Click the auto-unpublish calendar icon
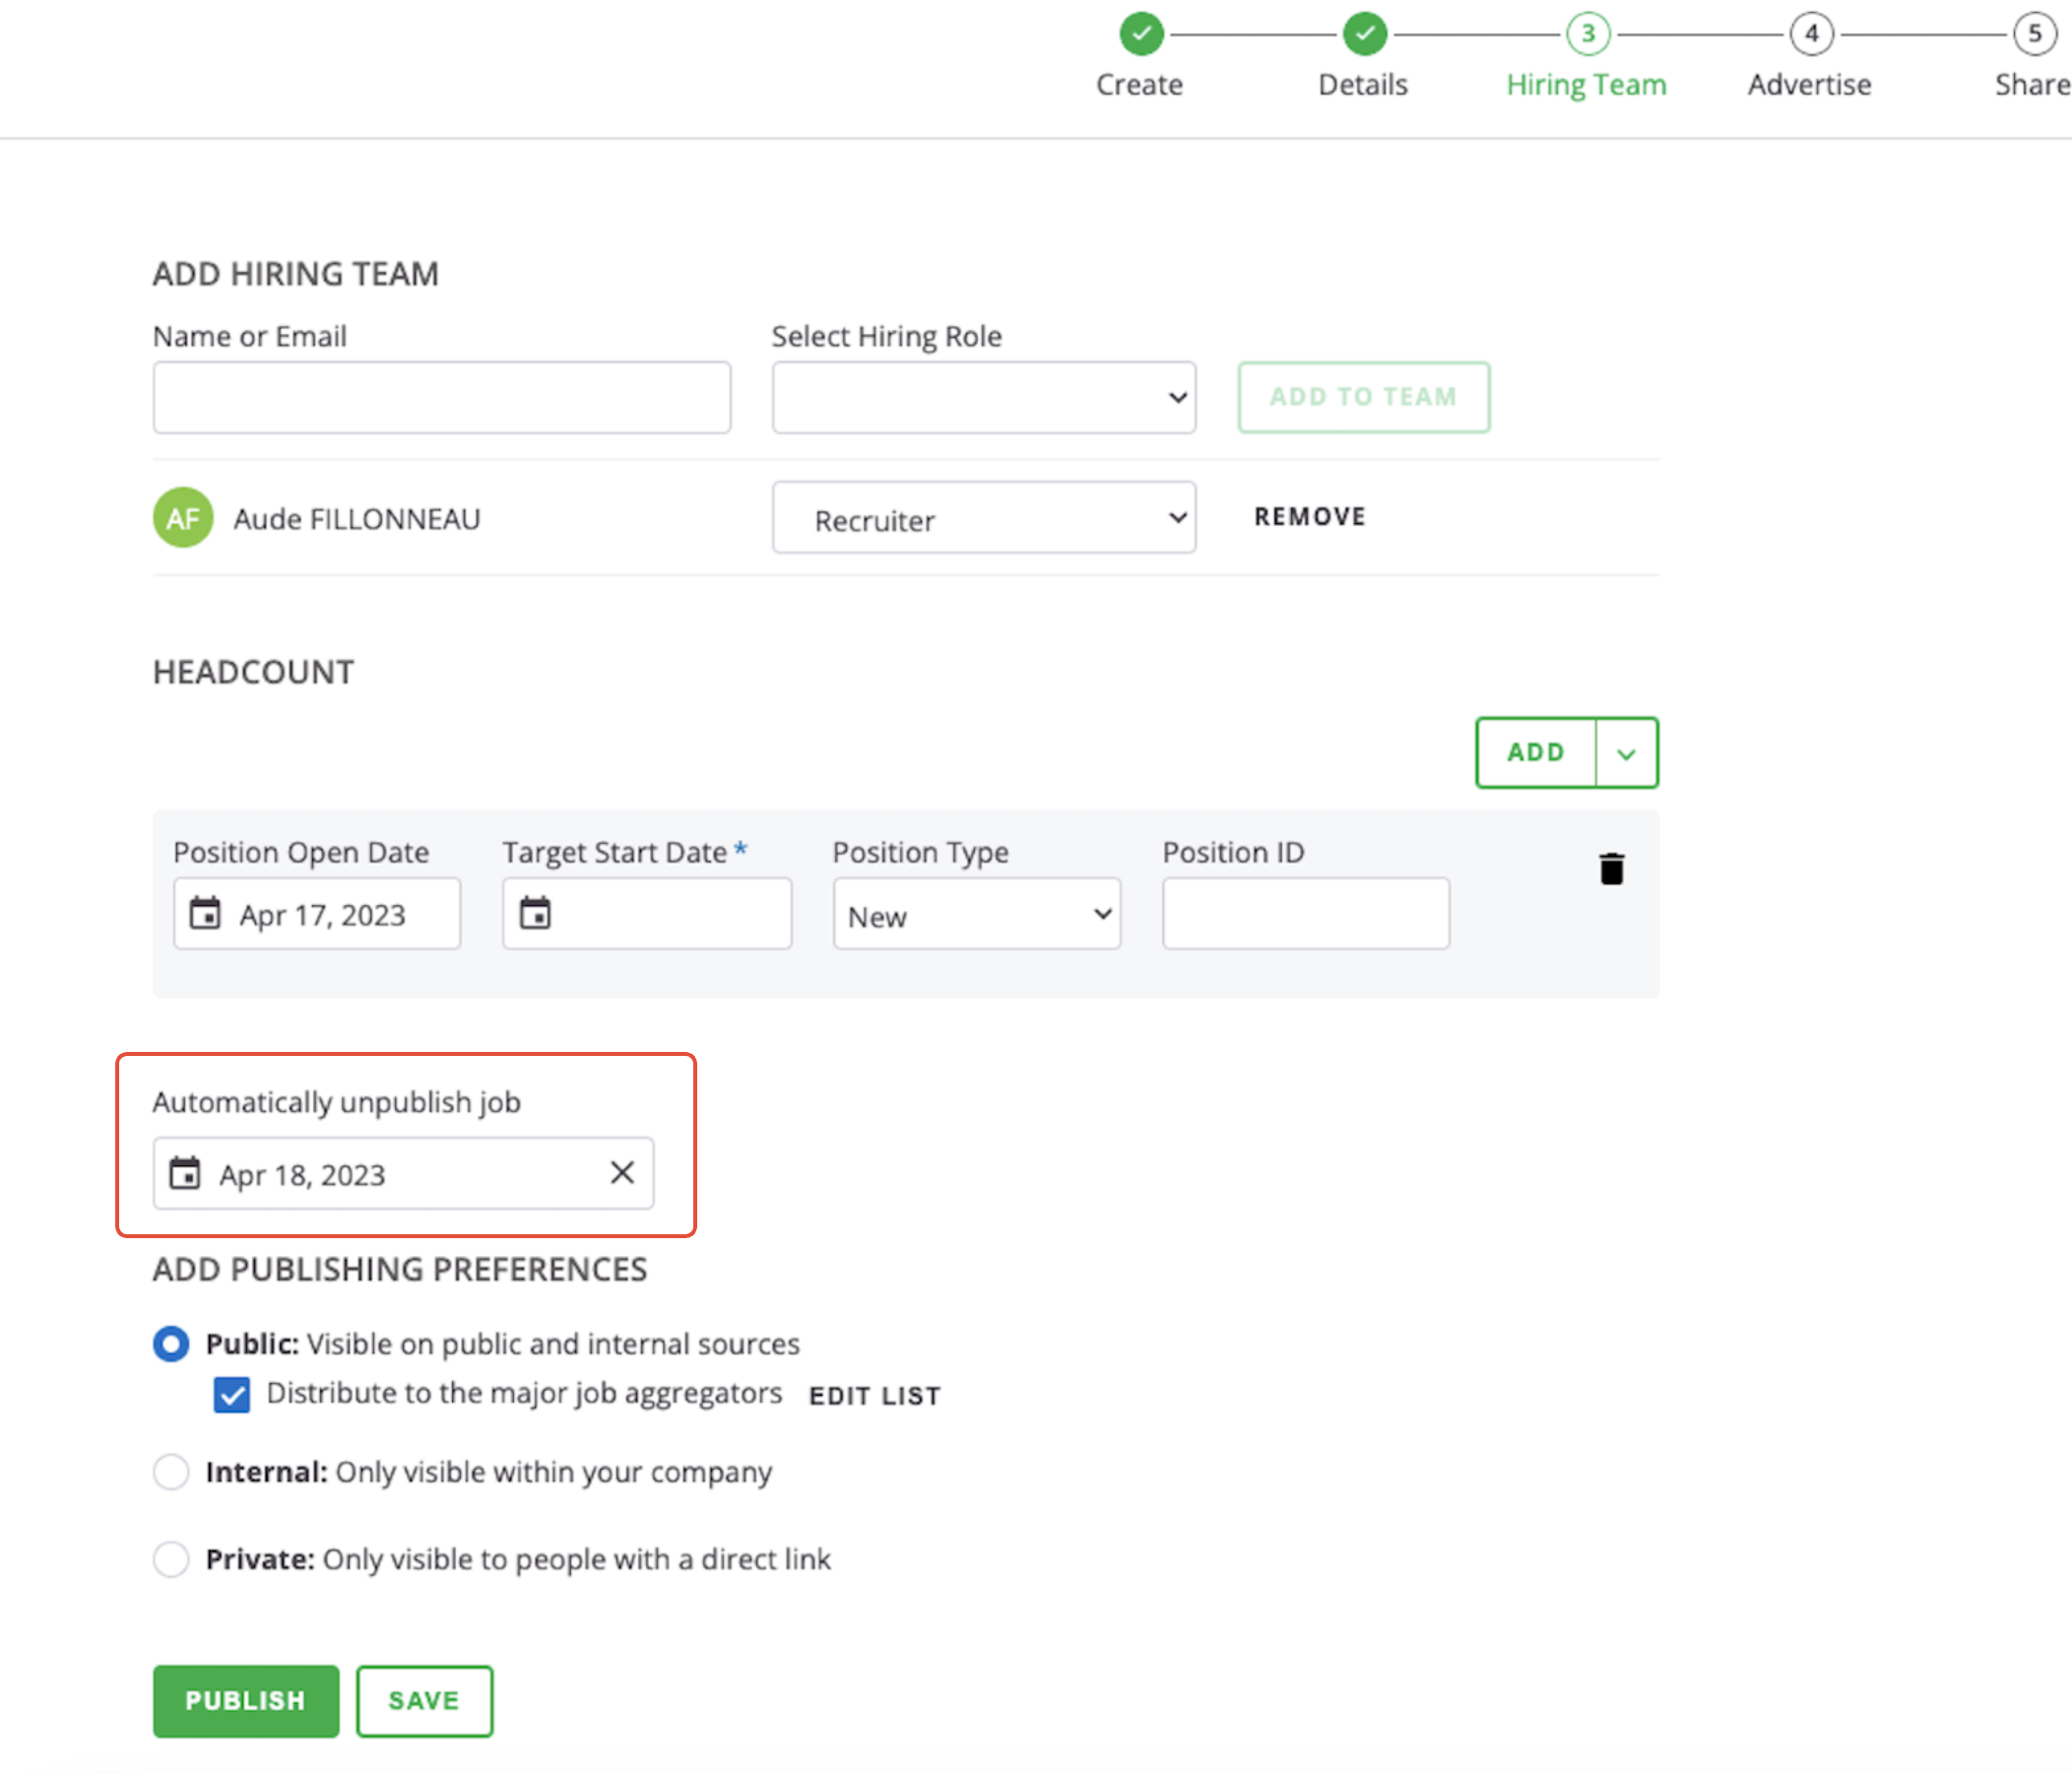Viewport: 2072px width, 1774px height. [x=185, y=1173]
